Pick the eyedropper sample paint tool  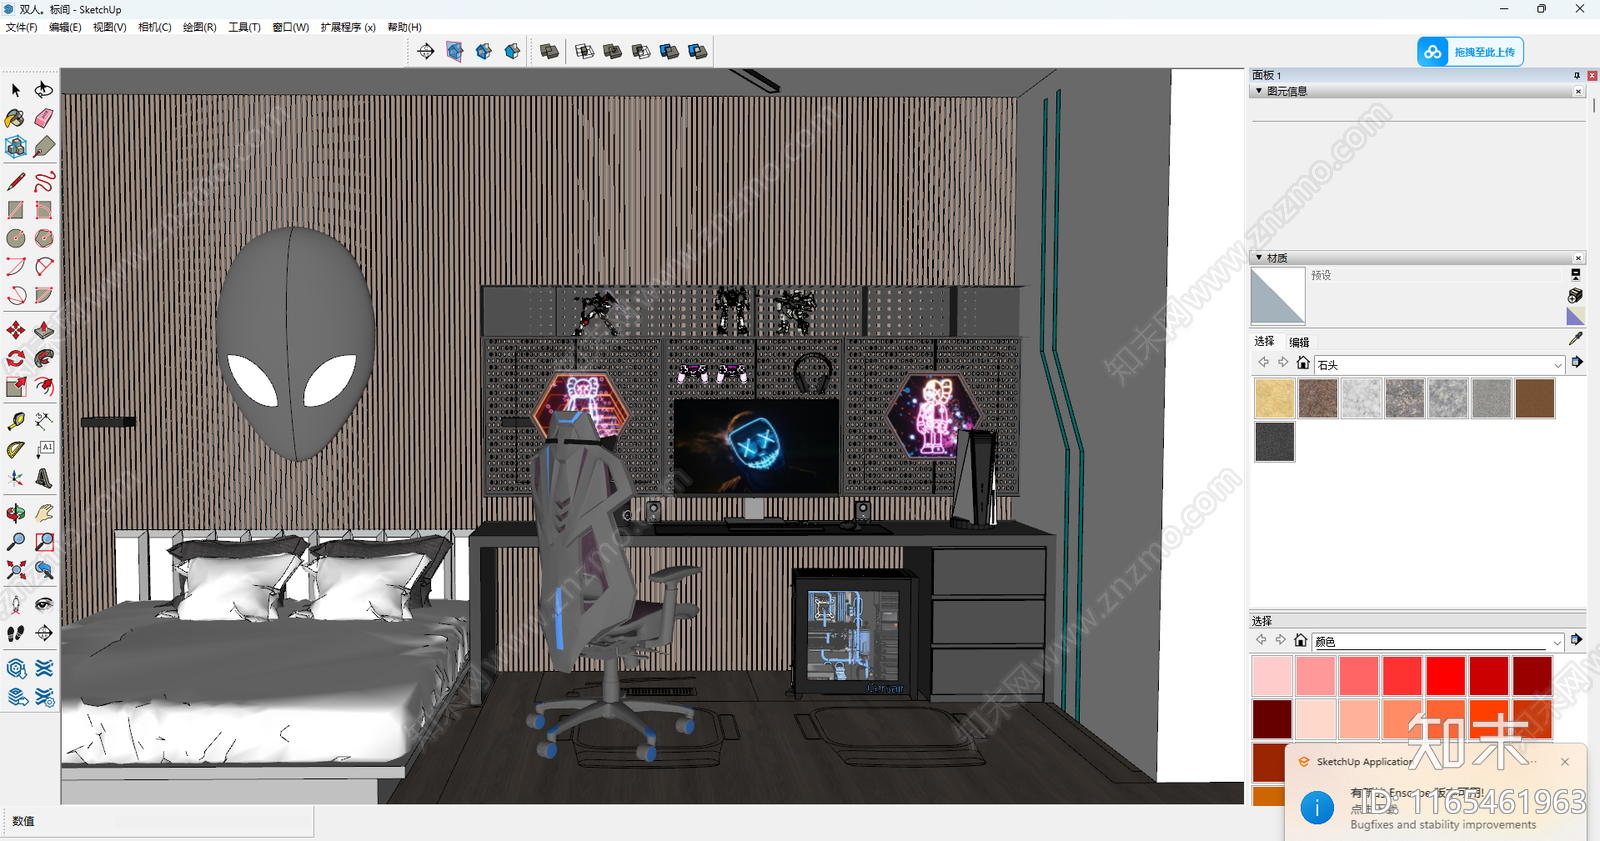click(1576, 339)
